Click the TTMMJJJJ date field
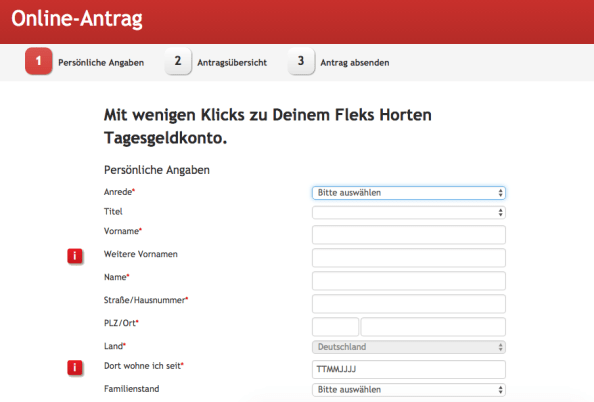 pyautogui.click(x=409, y=369)
